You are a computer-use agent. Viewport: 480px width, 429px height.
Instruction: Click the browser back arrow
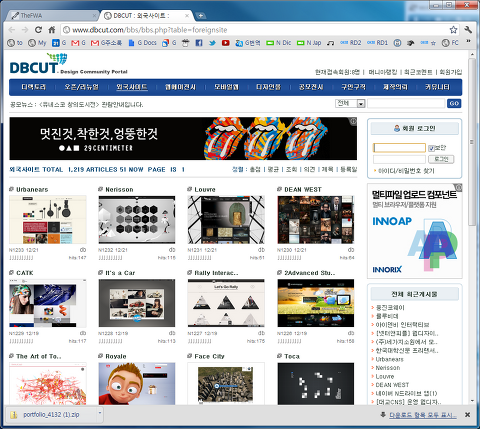12,30
